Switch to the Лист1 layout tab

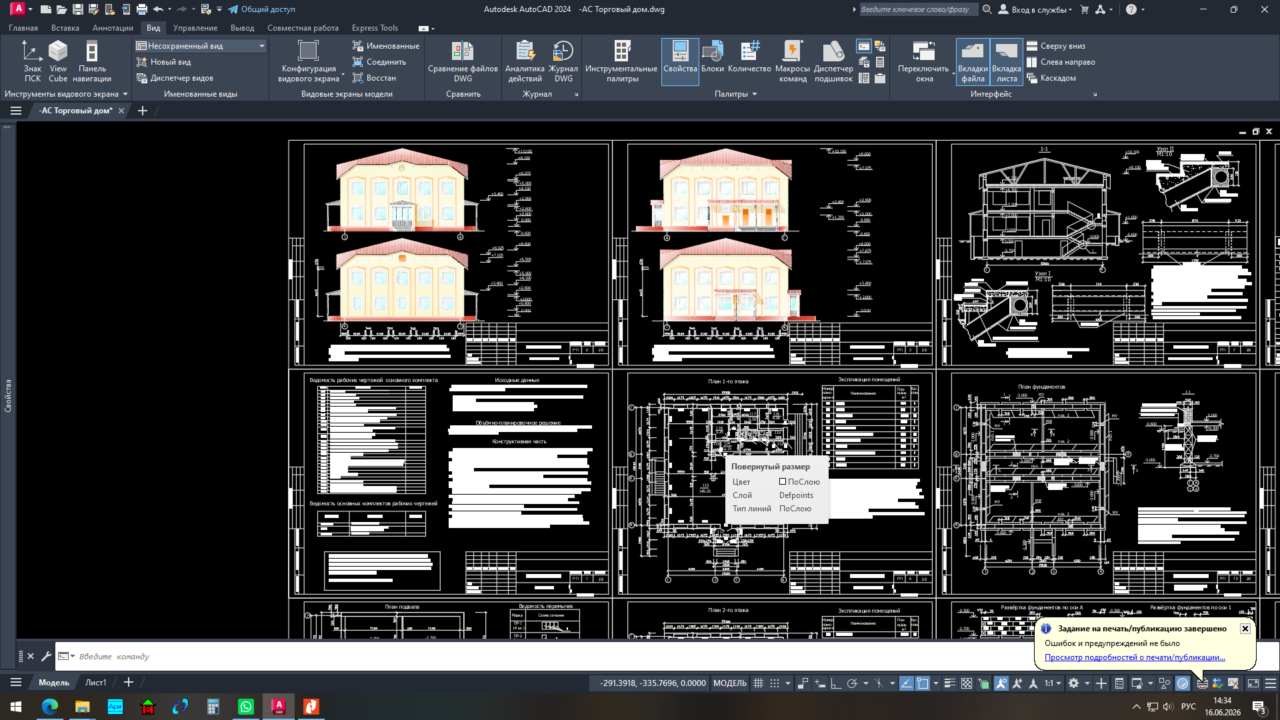pyautogui.click(x=95, y=682)
